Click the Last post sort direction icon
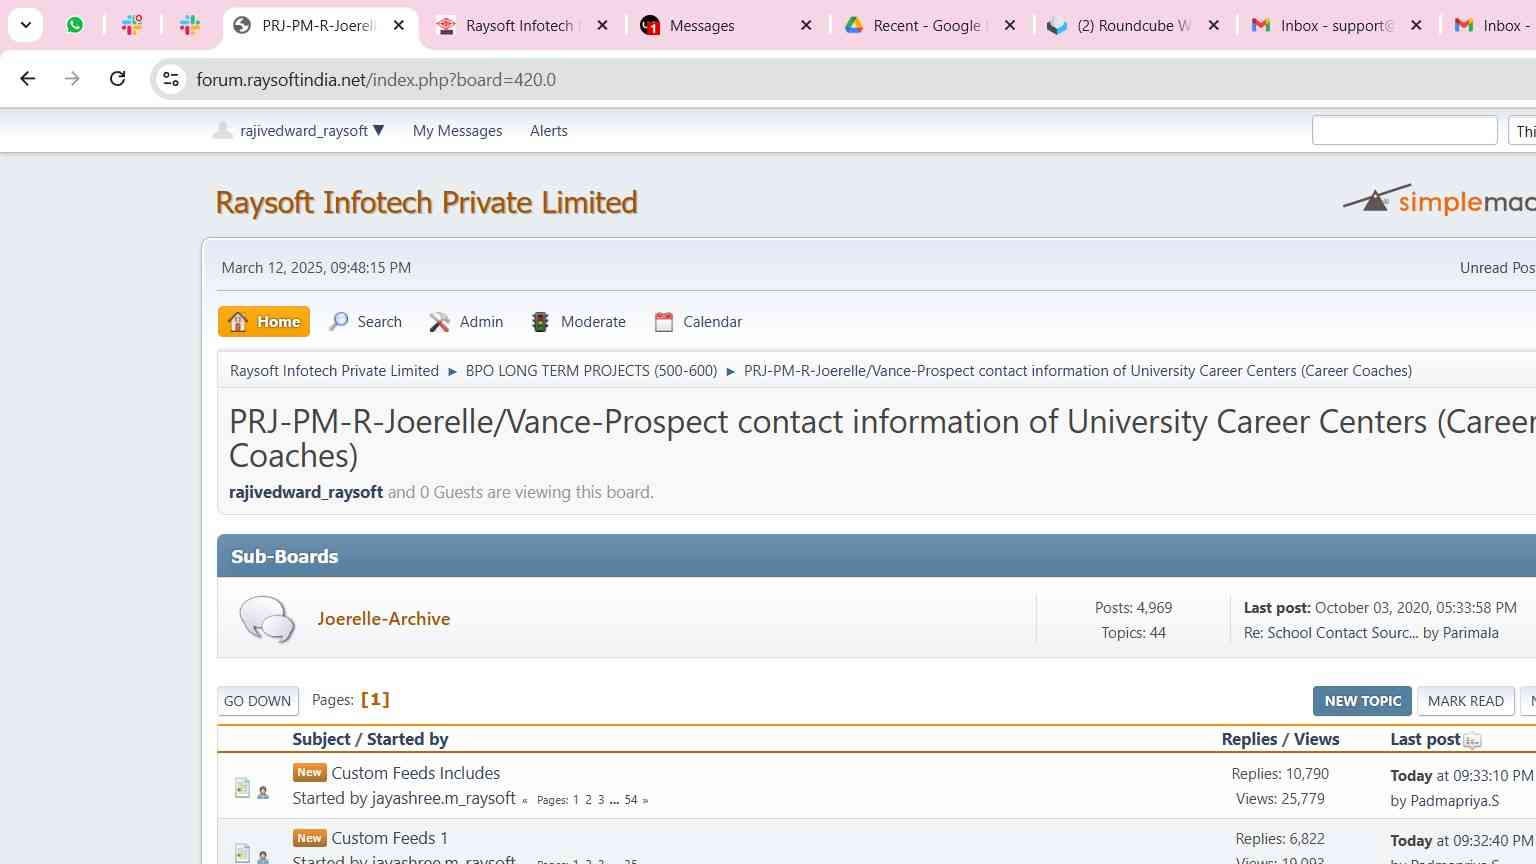The height and width of the screenshot is (864, 1536). pos(1472,740)
